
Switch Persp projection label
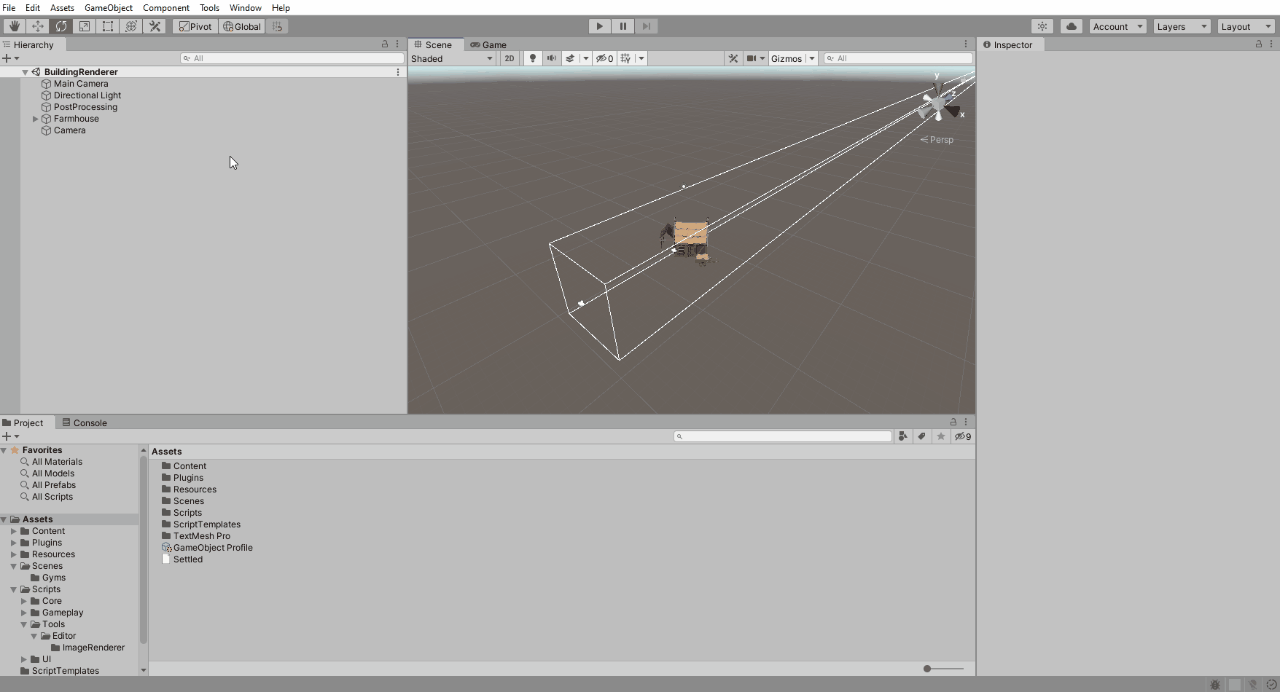click(x=937, y=140)
